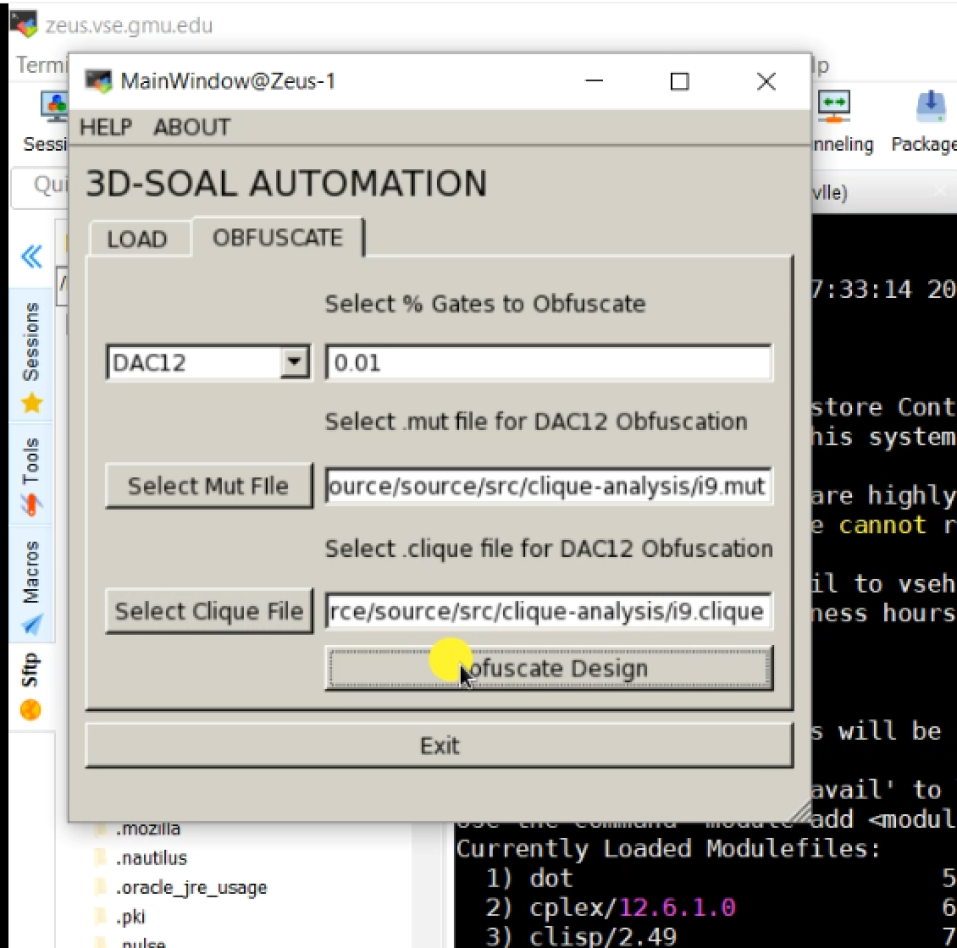The image size is (957, 948).
Task: Select the .pki folder in Sftp browser
Action: pyautogui.click(x=130, y=916)
